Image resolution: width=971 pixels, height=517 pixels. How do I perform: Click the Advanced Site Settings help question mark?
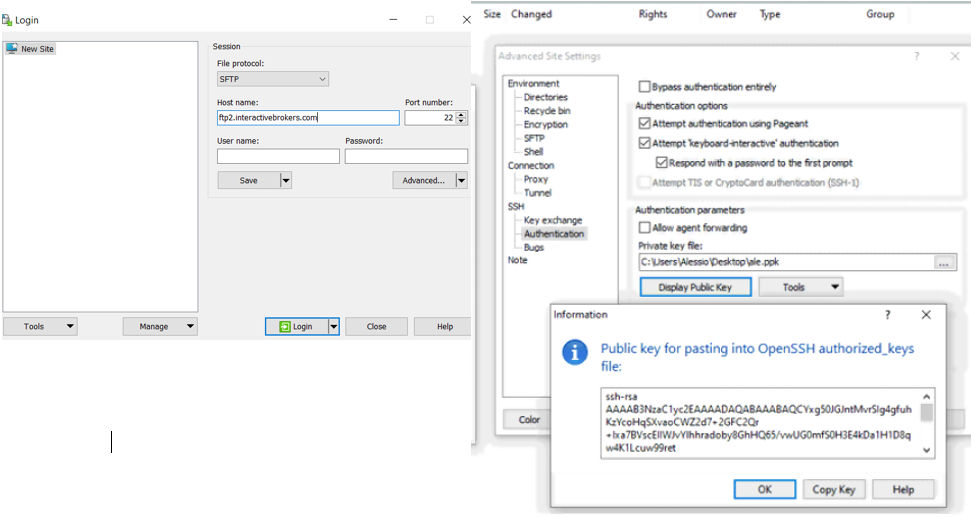click(x=917, y=56)
